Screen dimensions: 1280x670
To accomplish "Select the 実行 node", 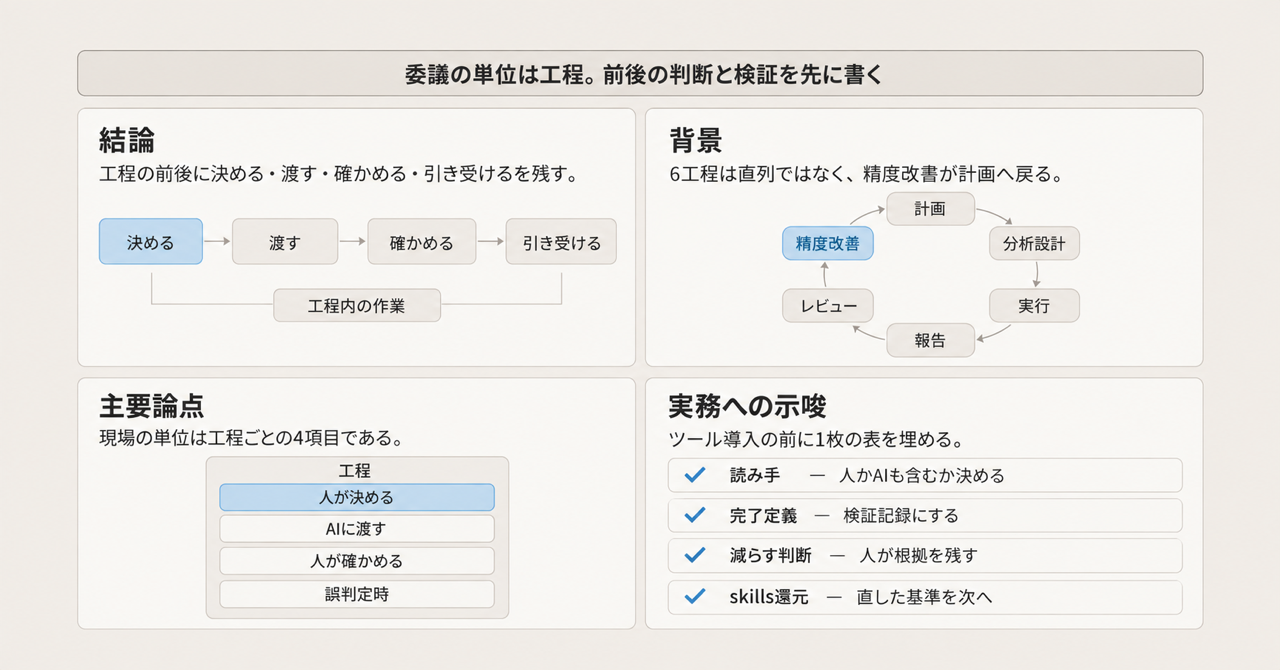I will pyautogui.click(x=1034, y=306).
